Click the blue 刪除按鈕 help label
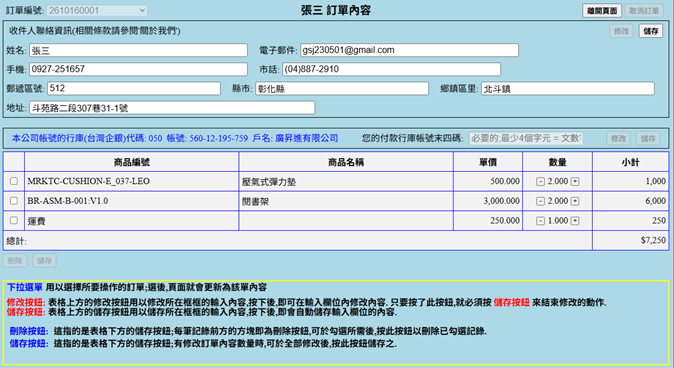This screenshot has width=674, height=368. (28, 331)
